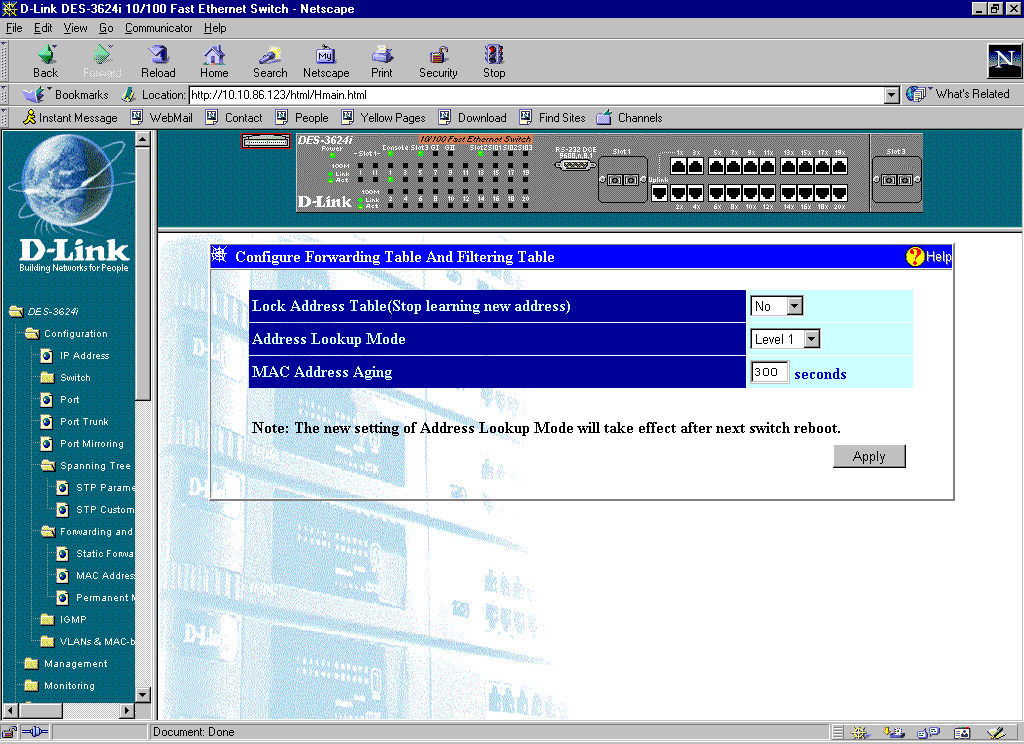Viewport: 1024px width, 744px height.
Task: Open Netscape Search toolbar icon
Action: [x=270, y=56]
